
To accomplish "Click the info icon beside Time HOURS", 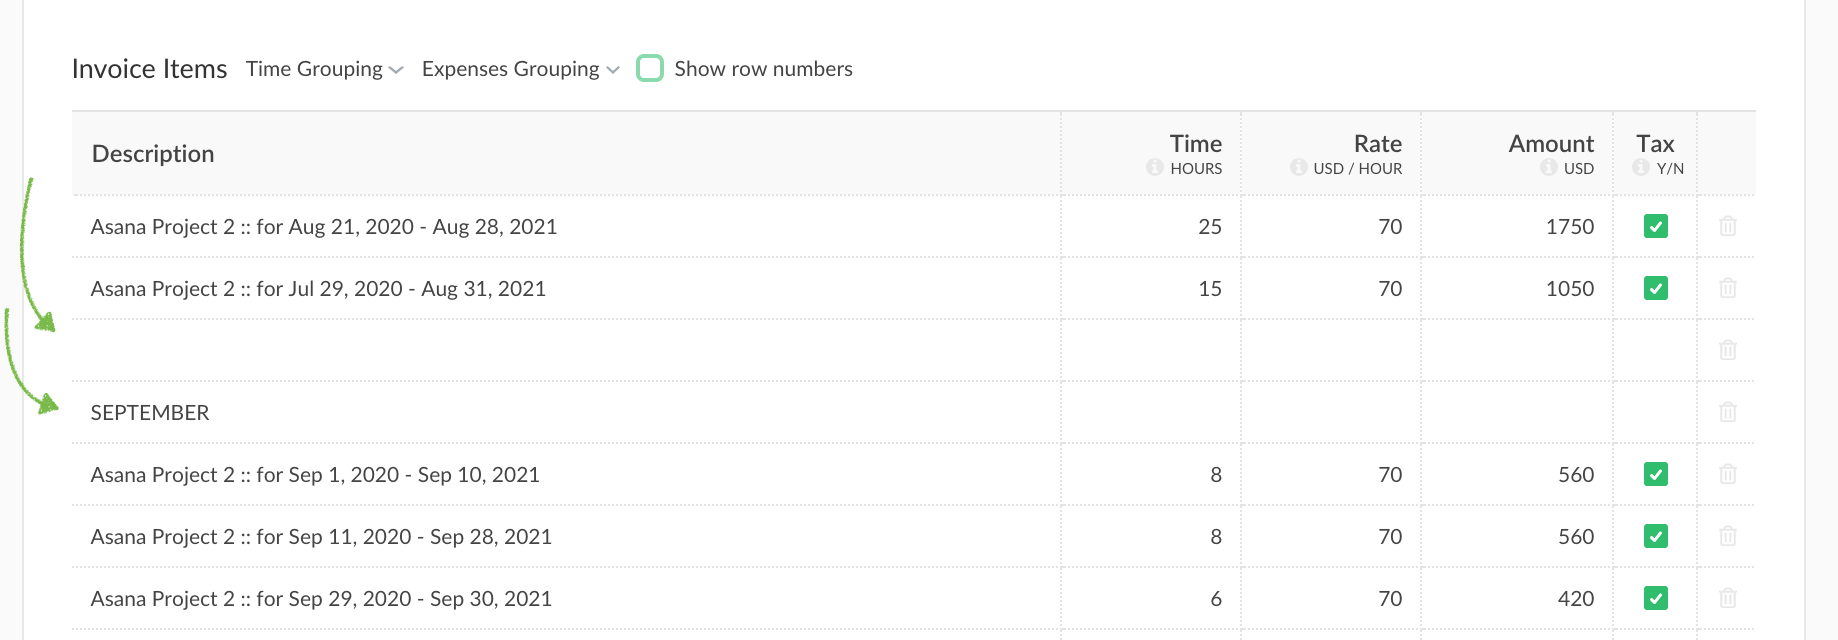I will [x=1155, y=168].
